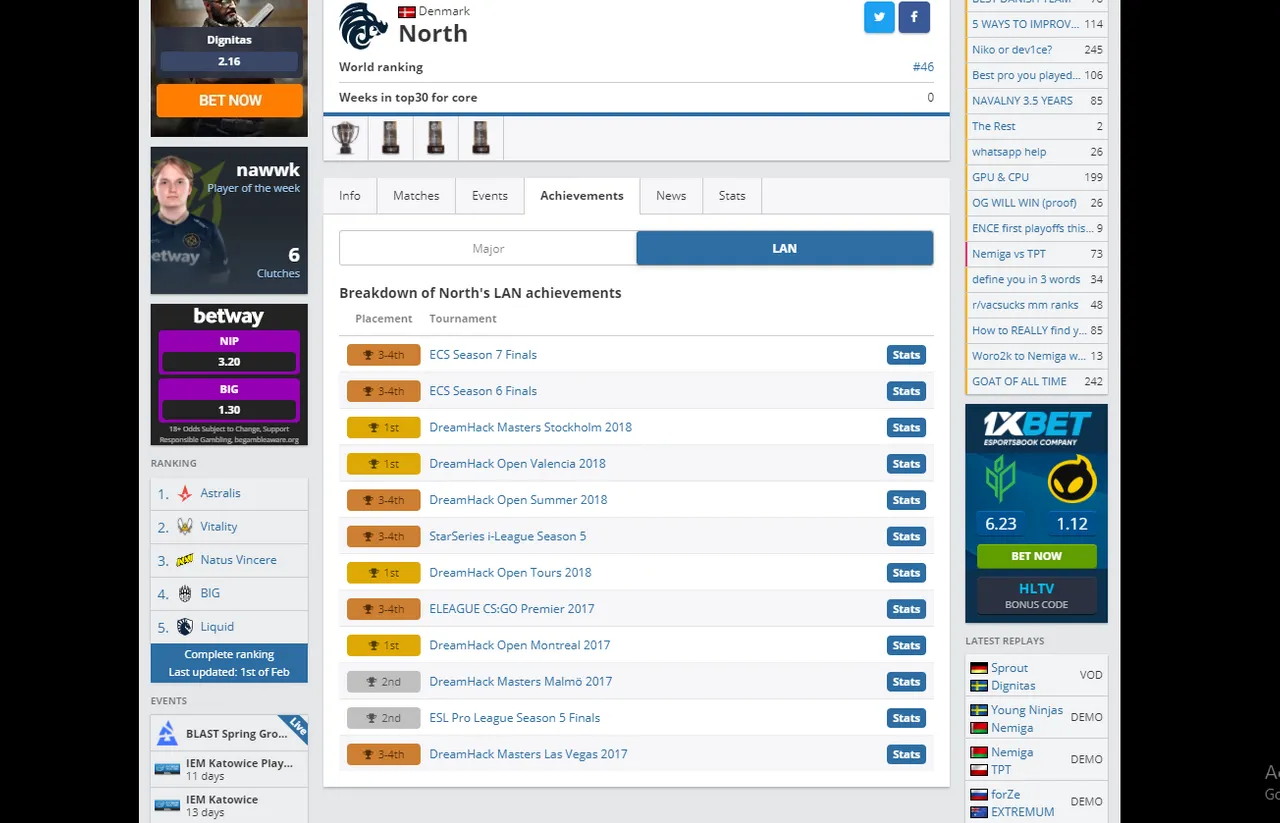Click 1st placement badge for DreamHack Open Tours 2018
1280x823 pixels.
click(x=384, y=573)
